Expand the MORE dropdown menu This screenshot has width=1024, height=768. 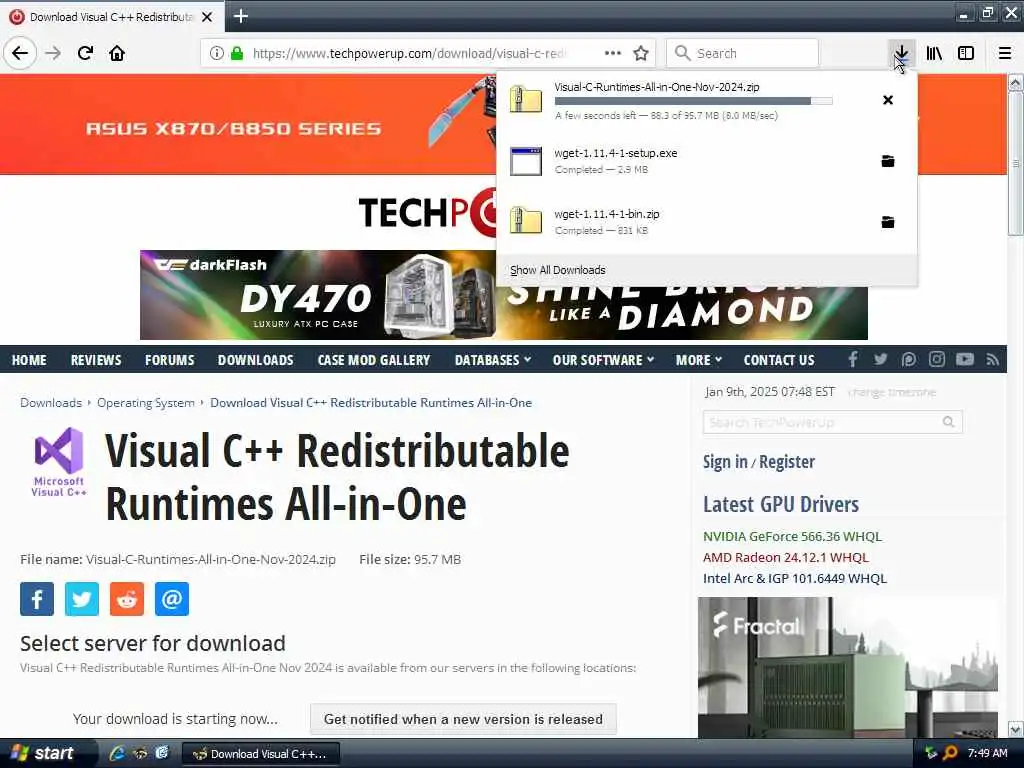tap(699, 360)
